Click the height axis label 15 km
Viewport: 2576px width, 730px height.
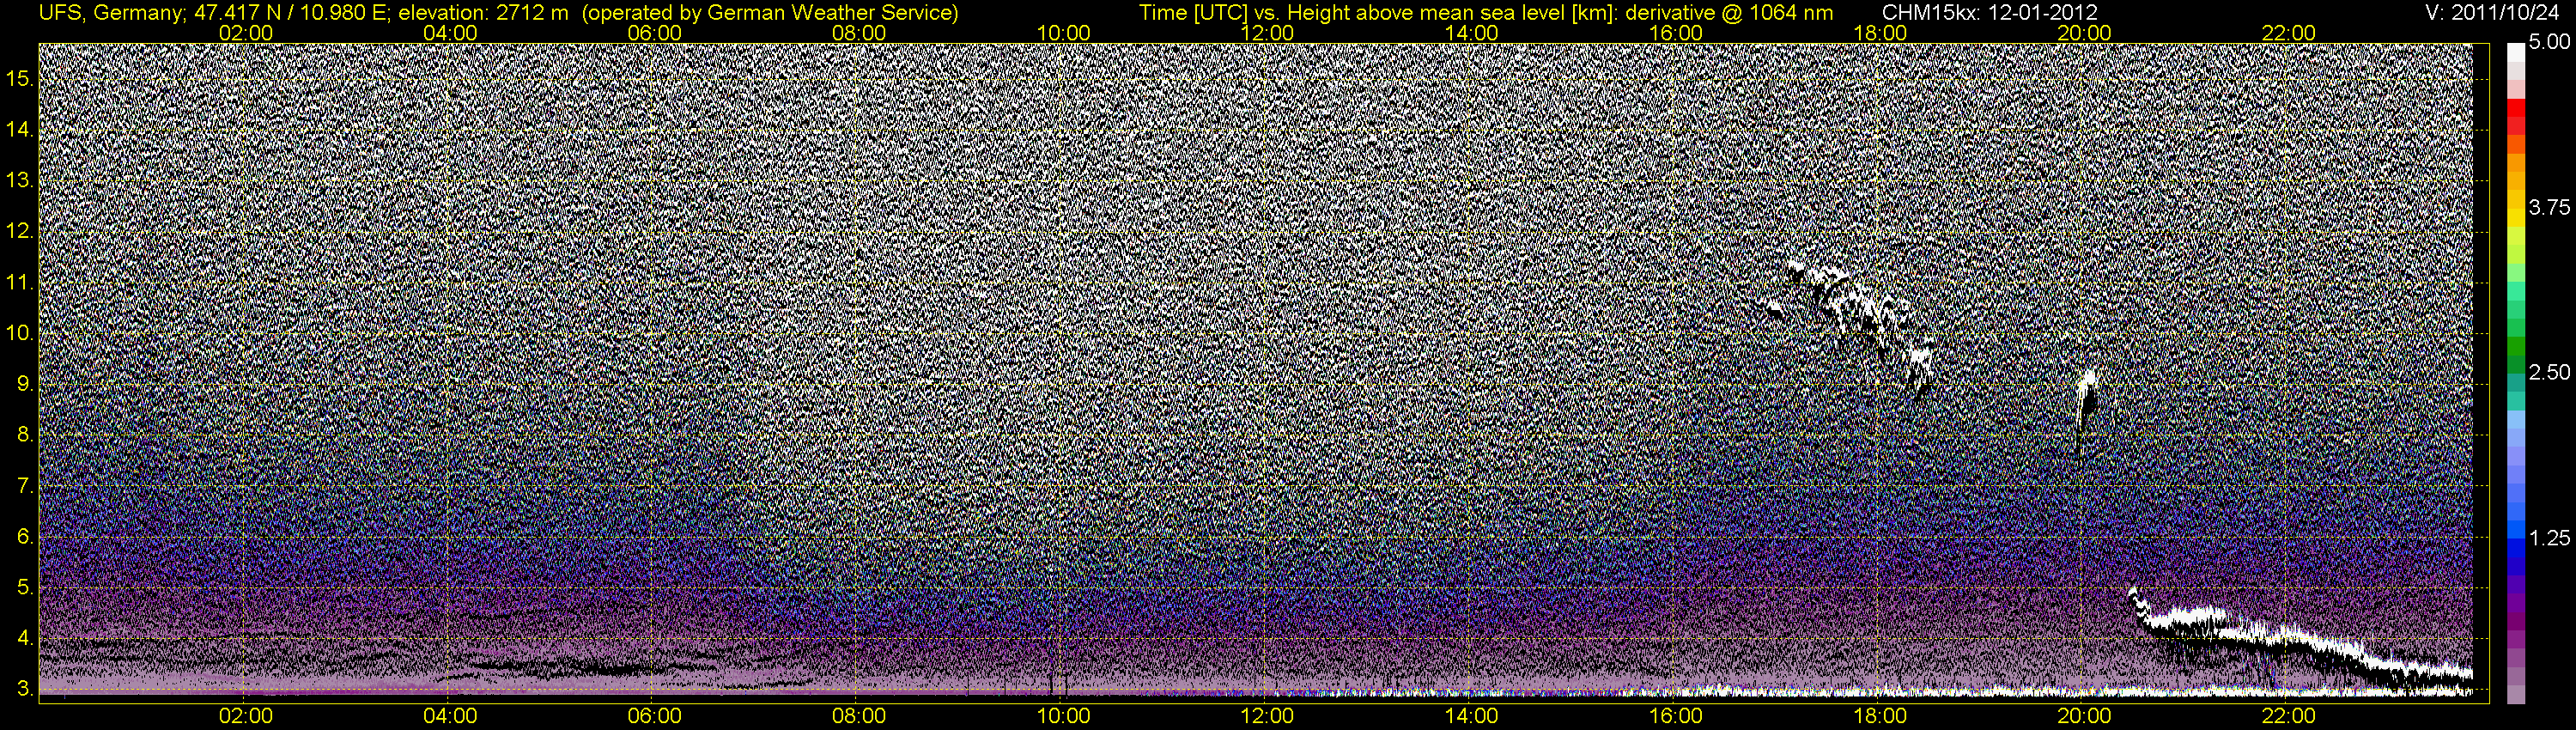[20, 78]
